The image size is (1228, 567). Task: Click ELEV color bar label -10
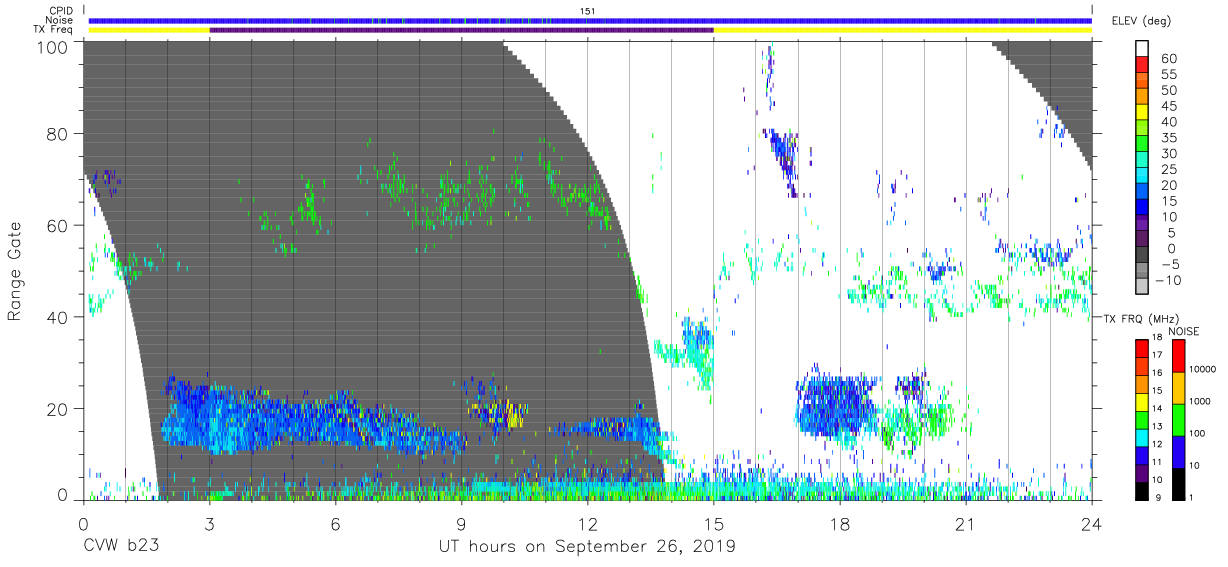[1168, 281]
